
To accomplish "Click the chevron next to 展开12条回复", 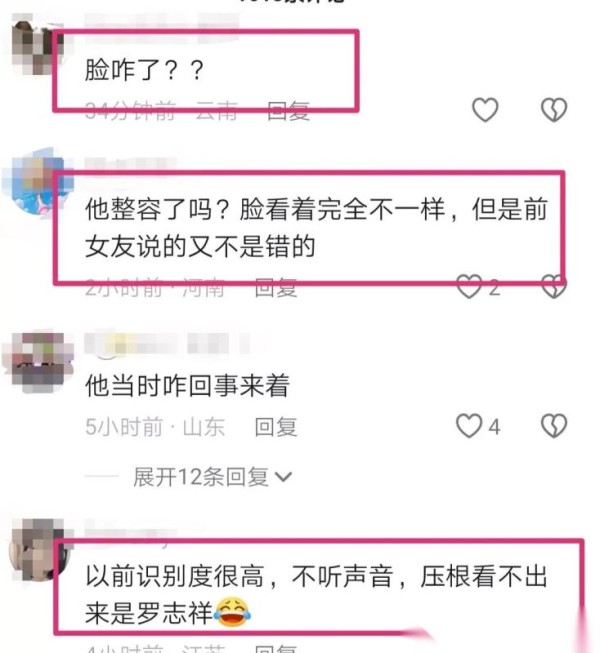I will tap(284, 477).
